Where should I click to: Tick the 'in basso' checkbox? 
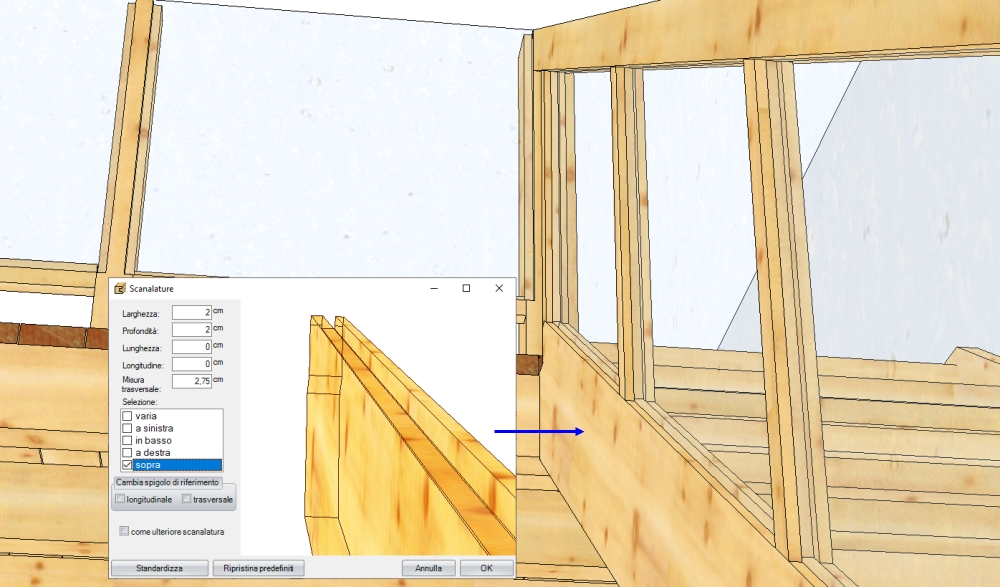[x=127, y=440]
